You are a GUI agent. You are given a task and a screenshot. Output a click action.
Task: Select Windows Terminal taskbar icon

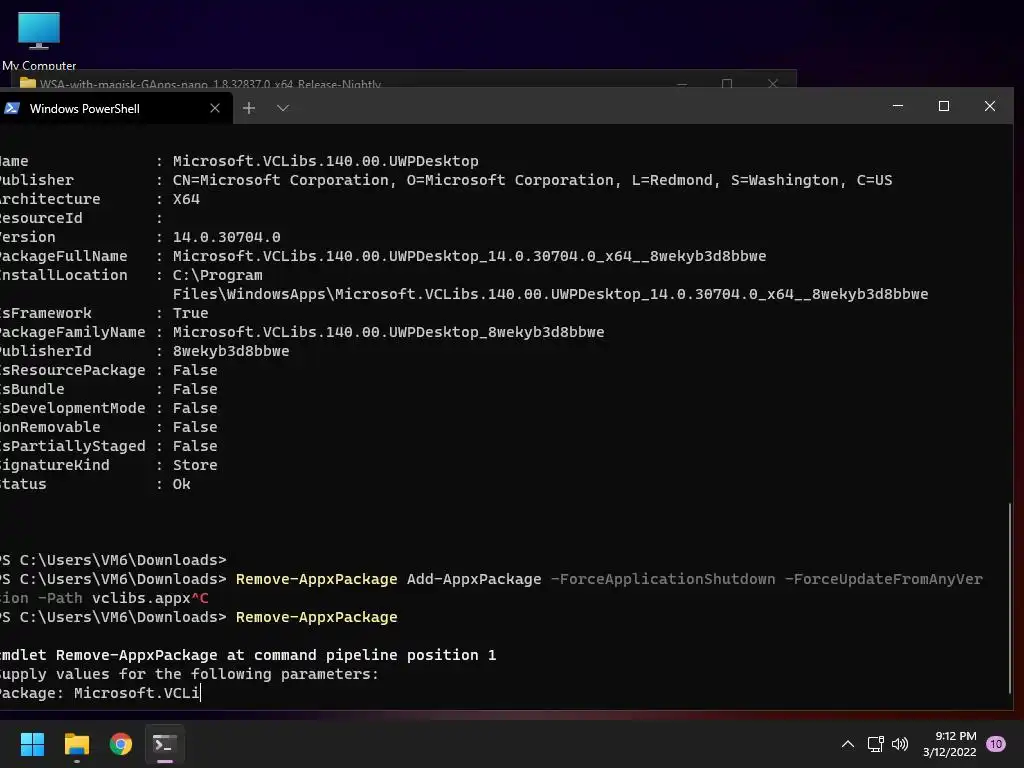(x=165, y=744)
